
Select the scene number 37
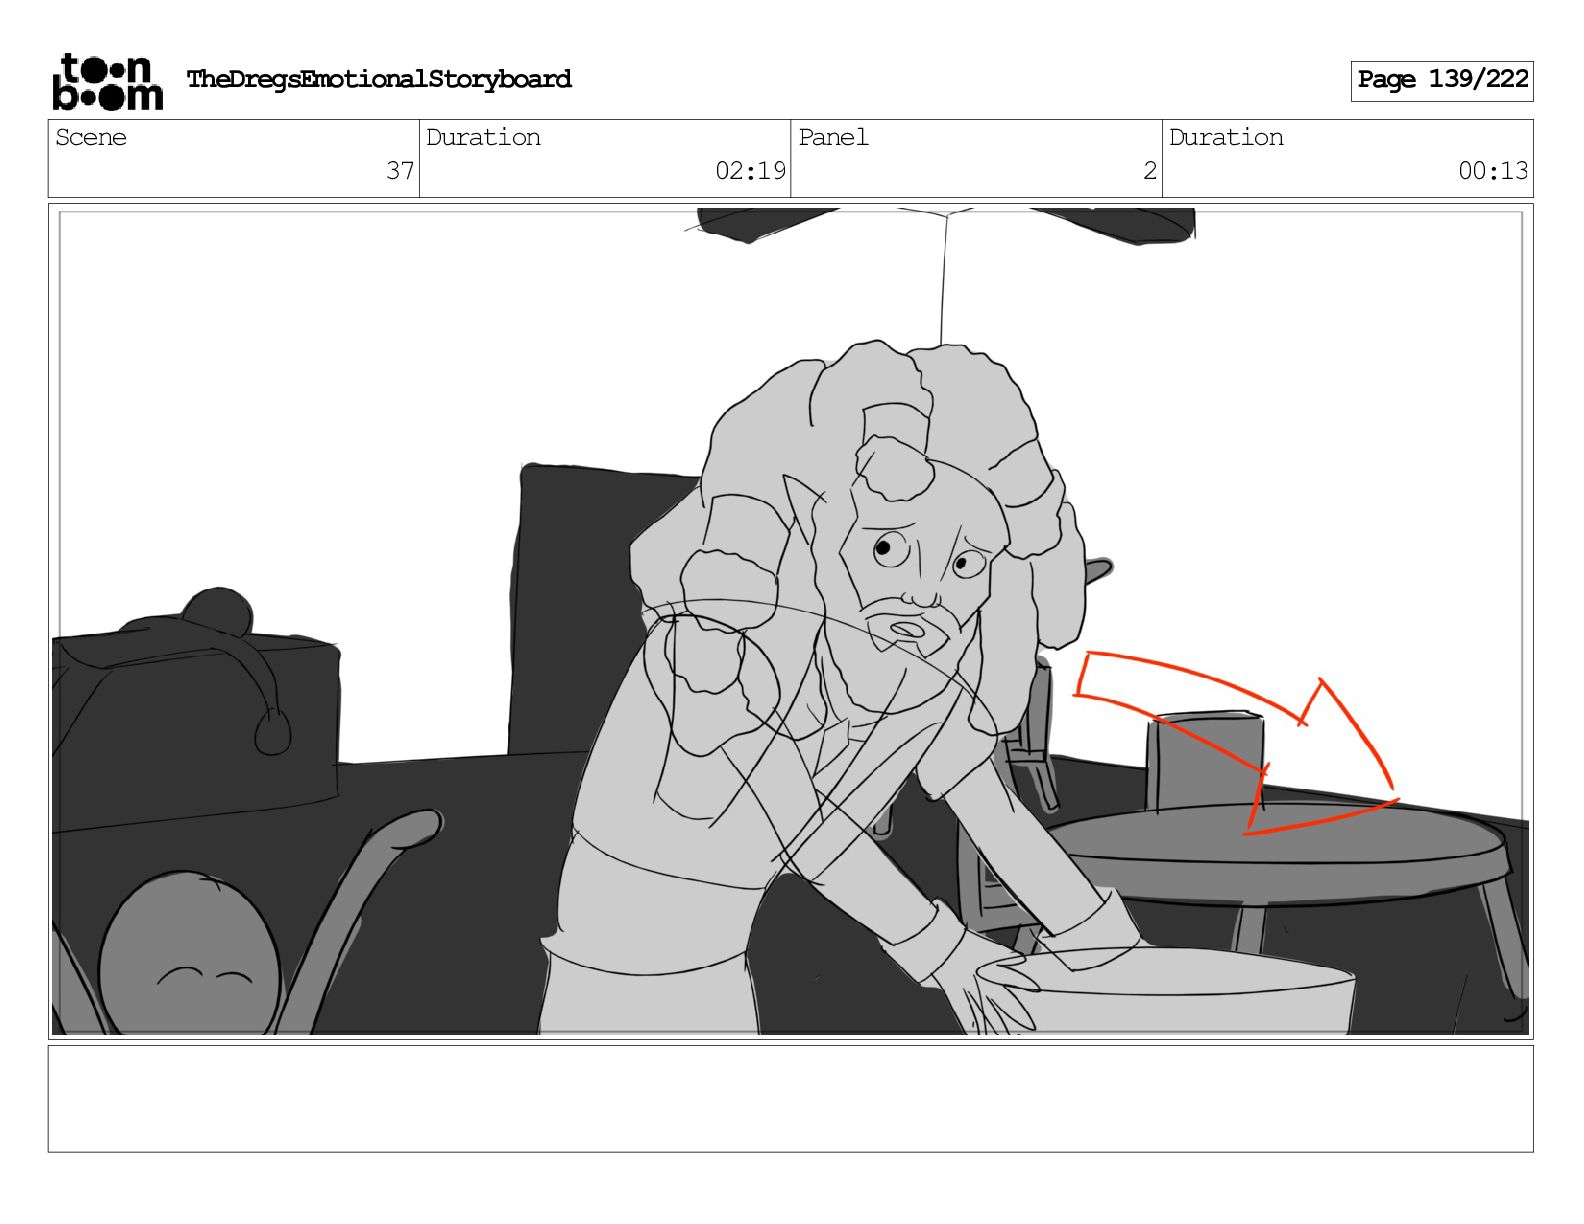(400, 171)
